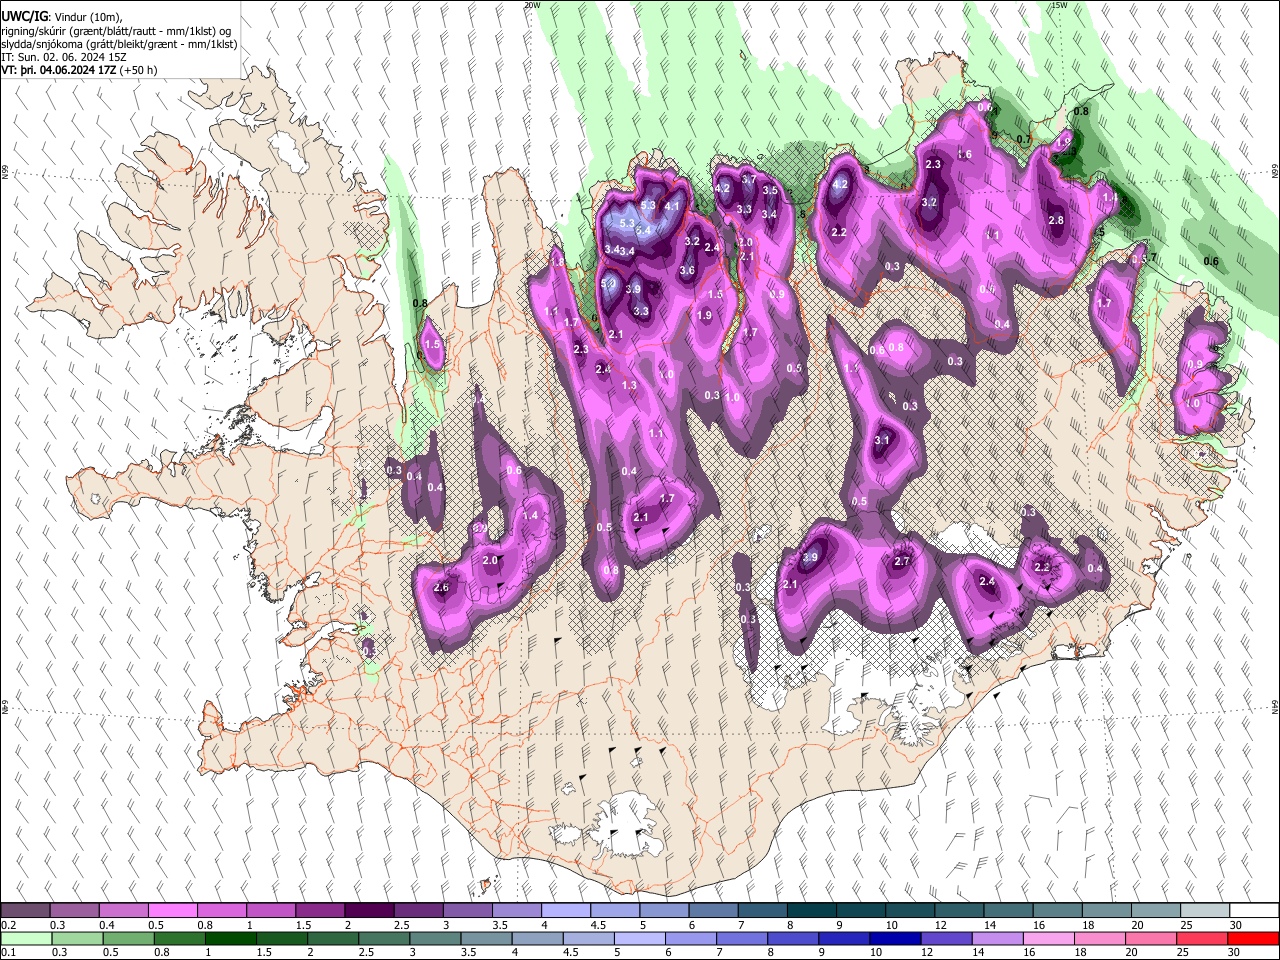The height and width of the screenshot is (960, 1280).
Task: Pick the dark purple 2 swatch in upper legend
Action: (369, 911)
